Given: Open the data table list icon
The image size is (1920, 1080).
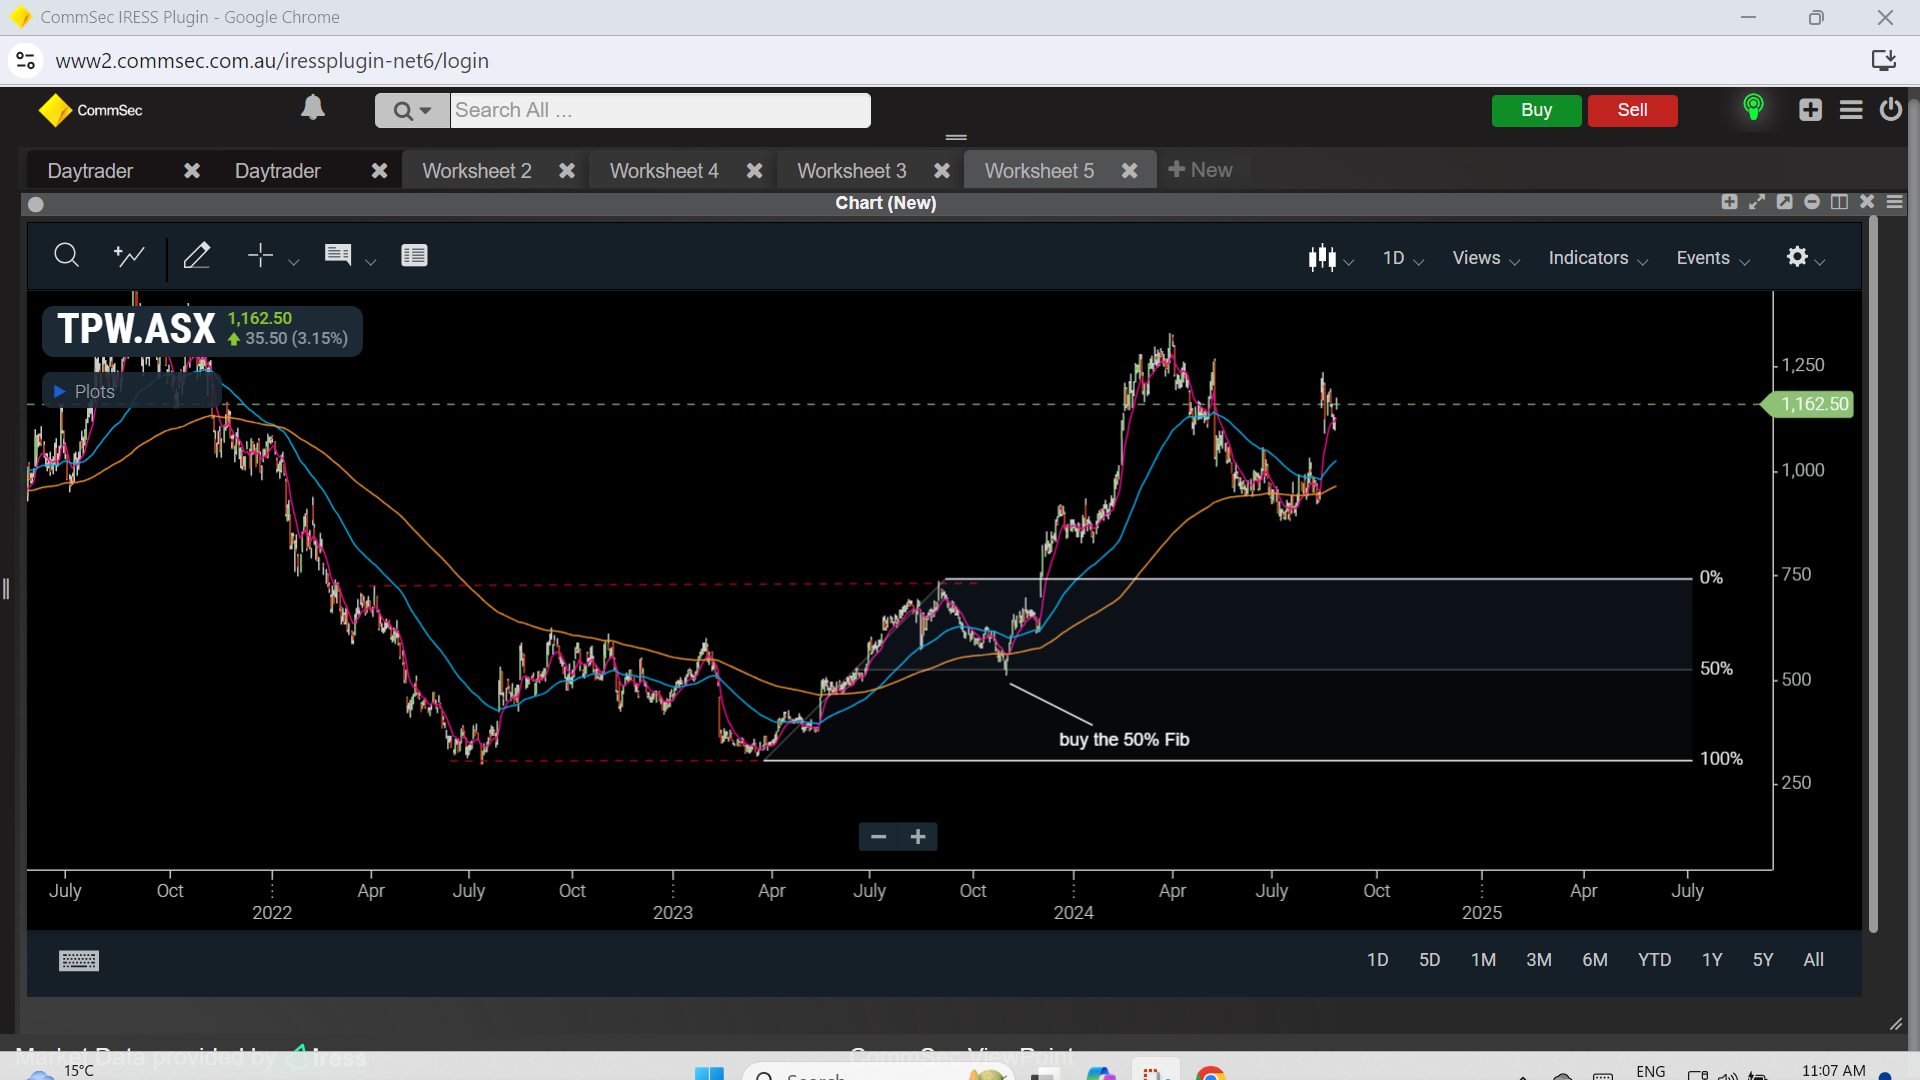Looking at the screenshot, I should 414,256.
